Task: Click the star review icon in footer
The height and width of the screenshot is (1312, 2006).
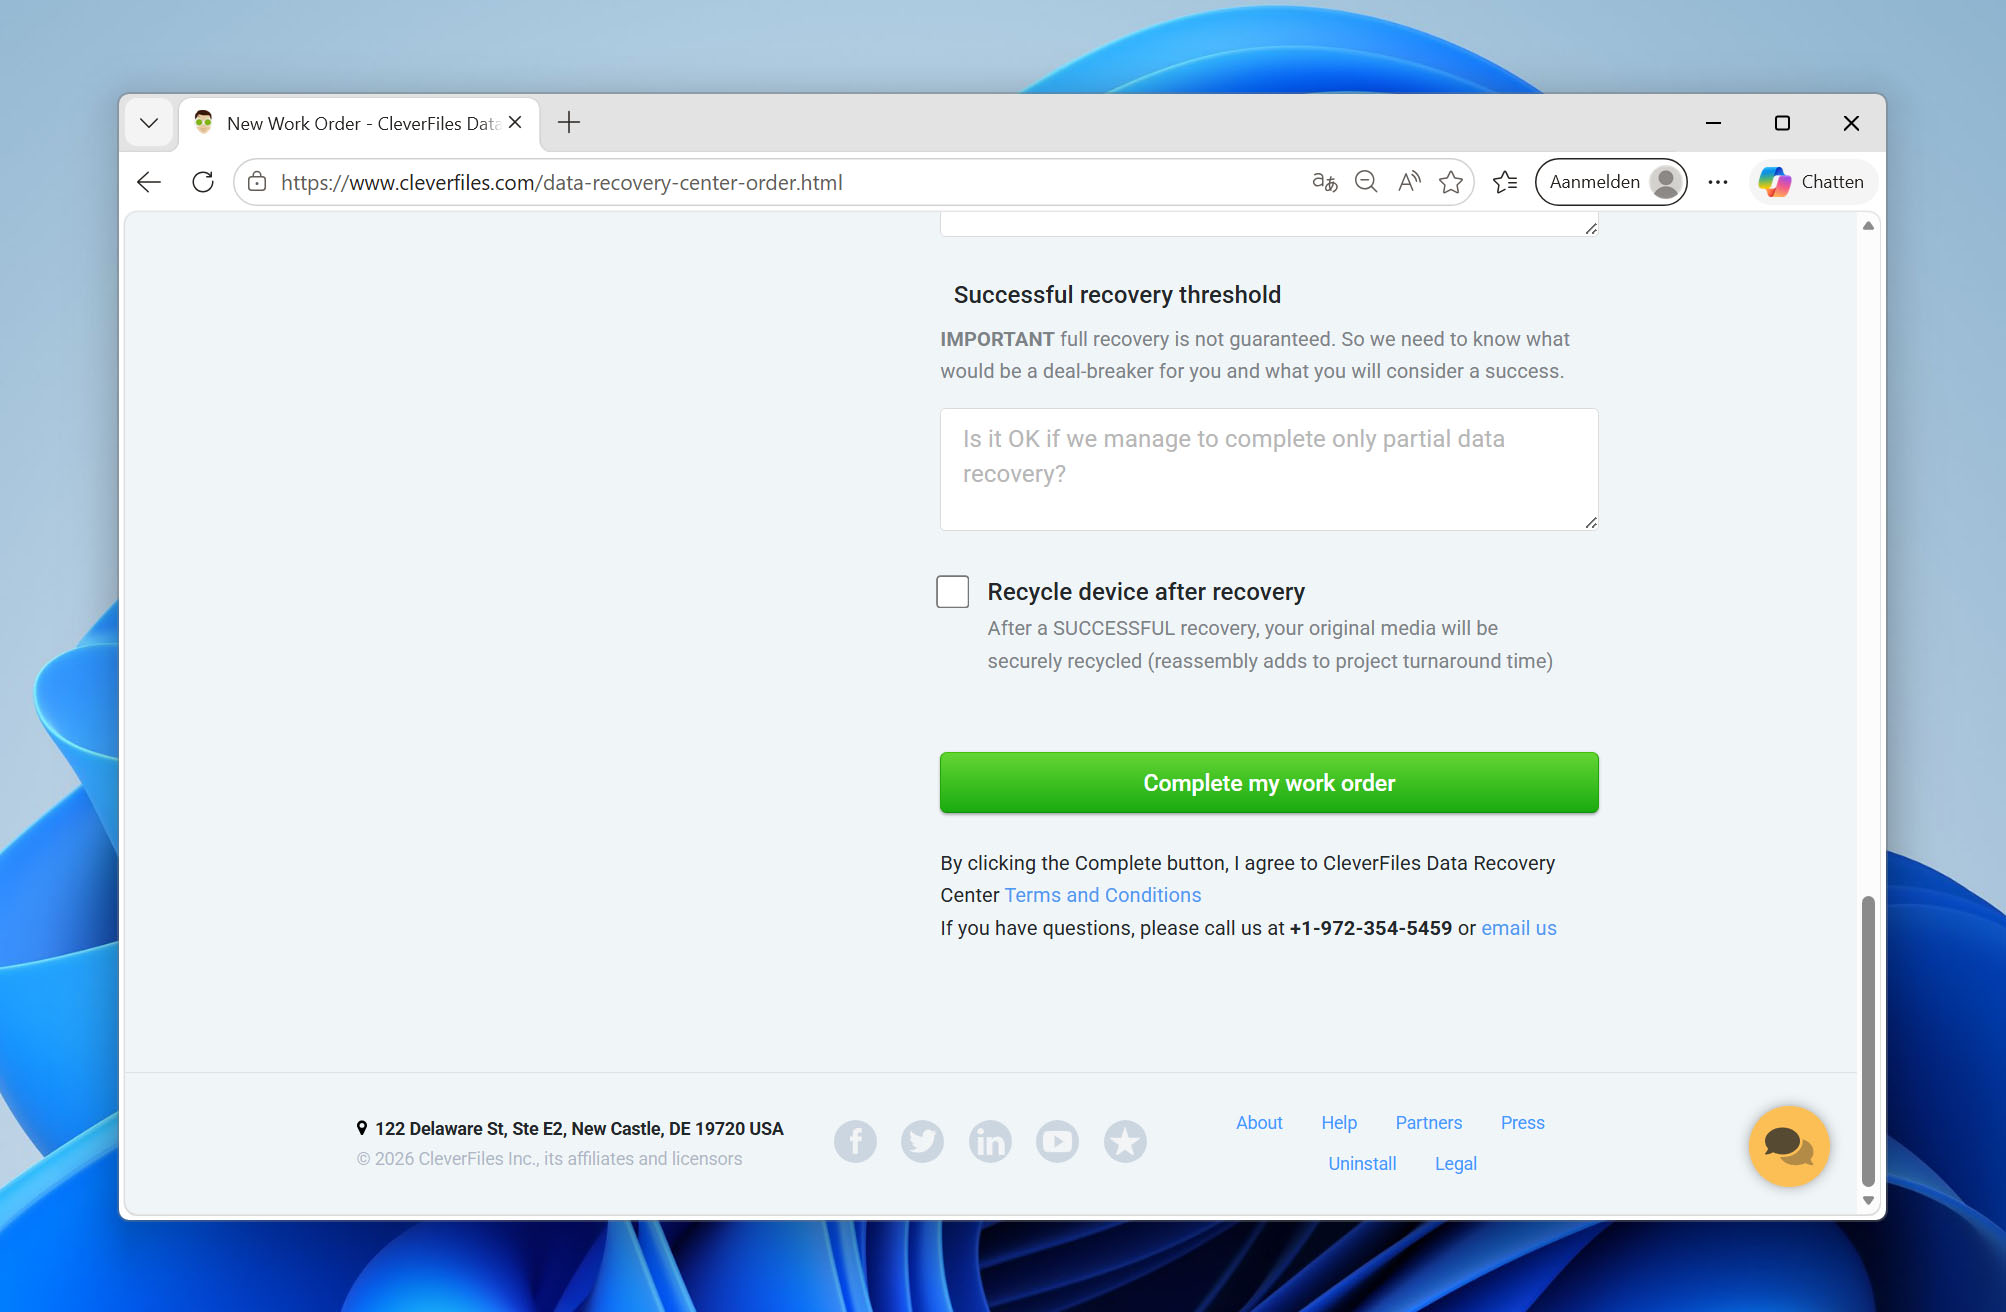Action: (x=1125, y=1142)
